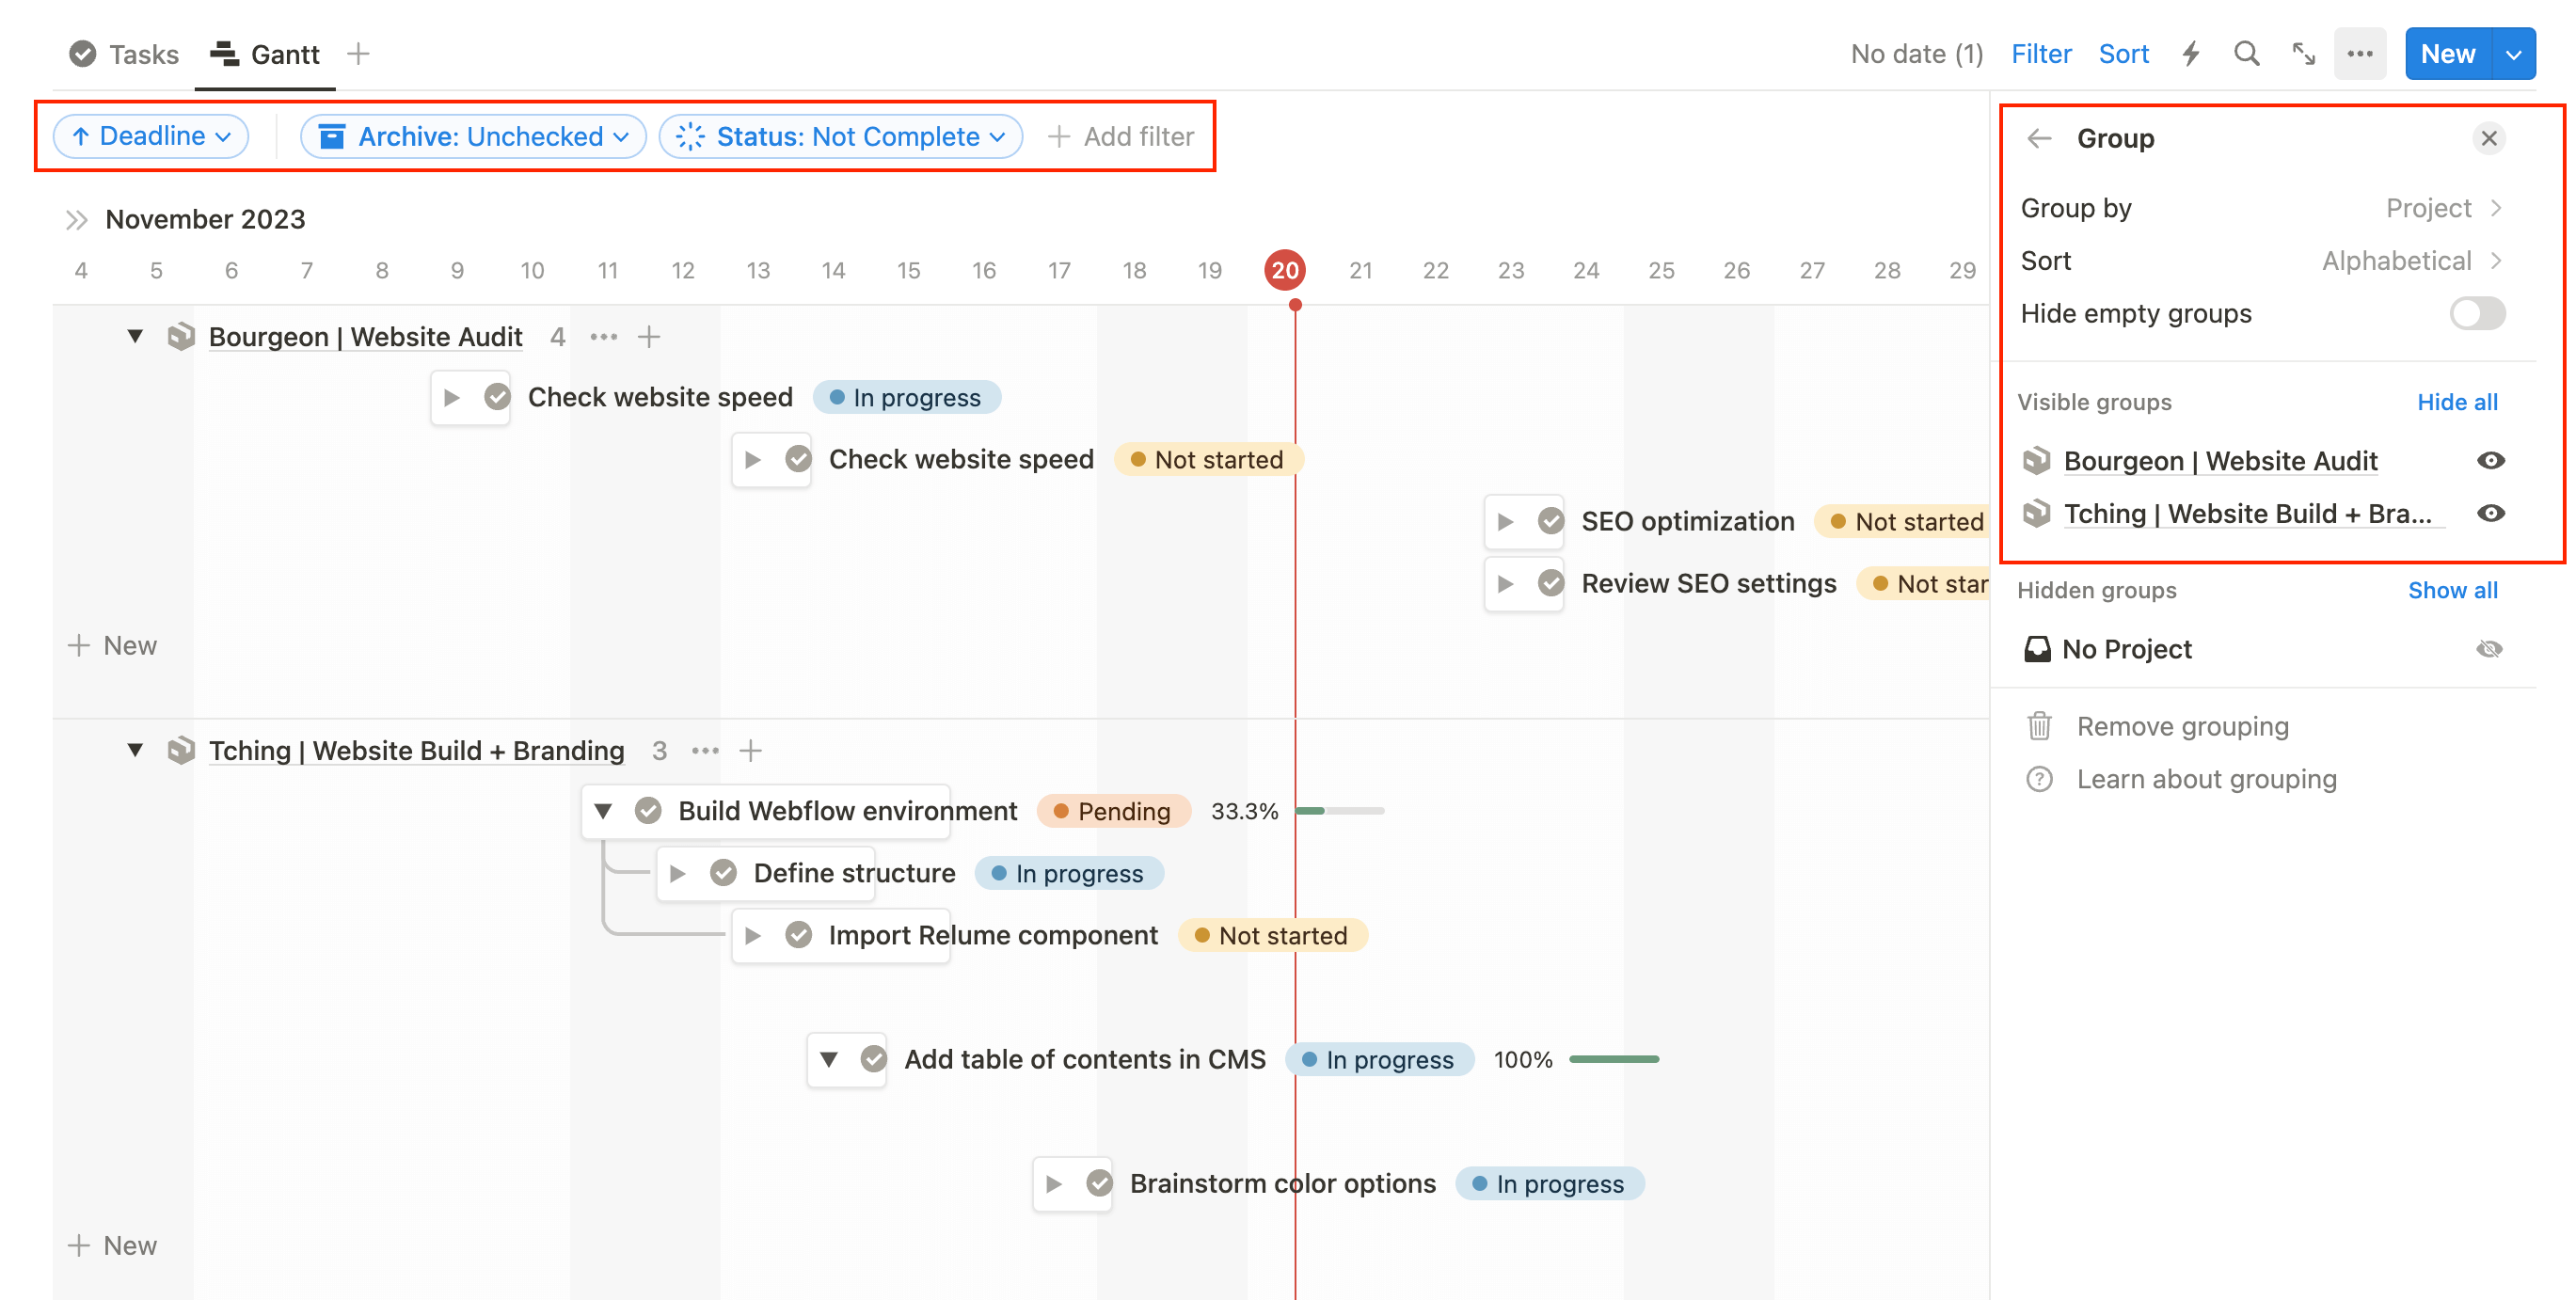This screenshot has width=2576, height=1300.
Task: Hide Bourgeon | Website Audit group via eye
Action: (2490, 461)
